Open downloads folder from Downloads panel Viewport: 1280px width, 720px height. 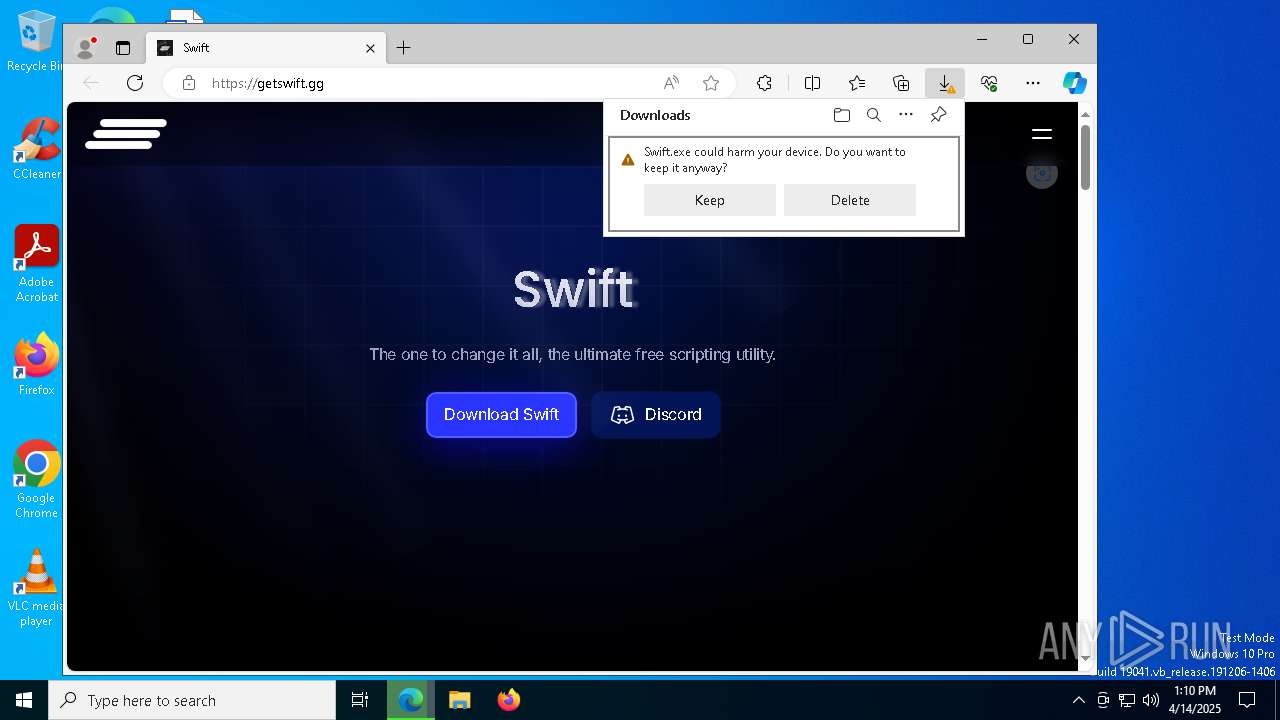coord(842,115)
